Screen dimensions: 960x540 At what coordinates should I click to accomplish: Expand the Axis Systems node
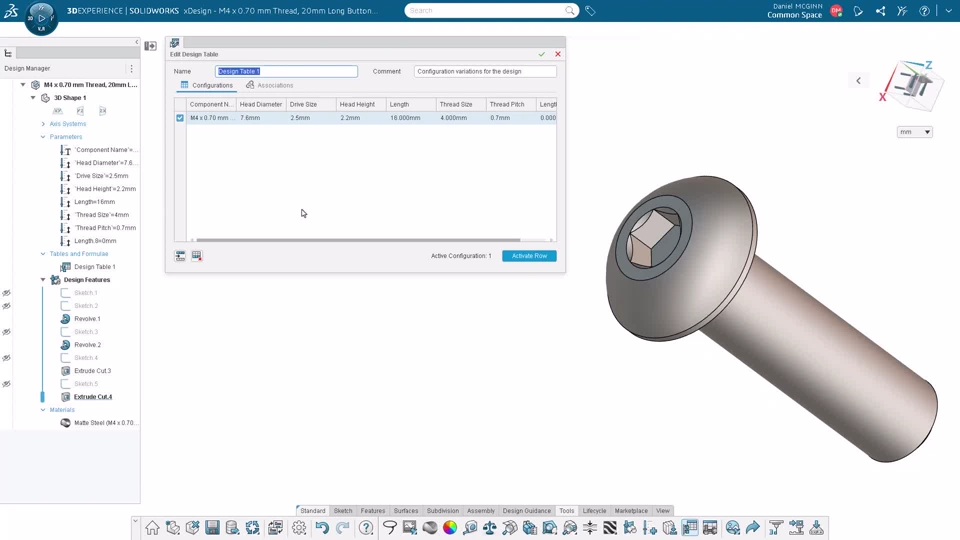click(x=43, y=124)
